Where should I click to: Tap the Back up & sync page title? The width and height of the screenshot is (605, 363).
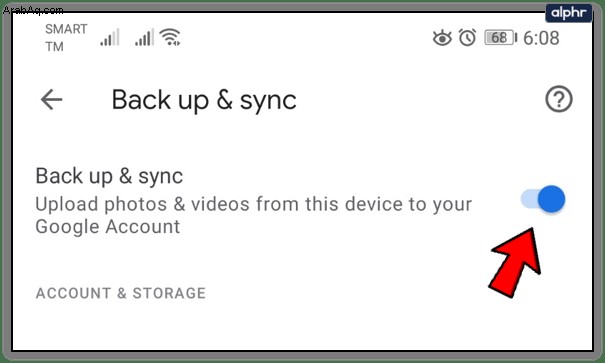coord(204,100)
